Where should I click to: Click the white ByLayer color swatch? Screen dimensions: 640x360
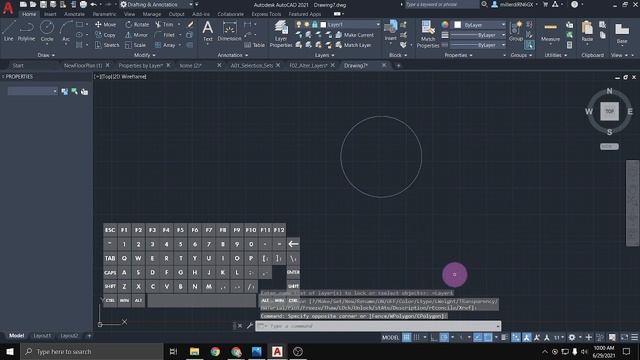click(458, 25)
